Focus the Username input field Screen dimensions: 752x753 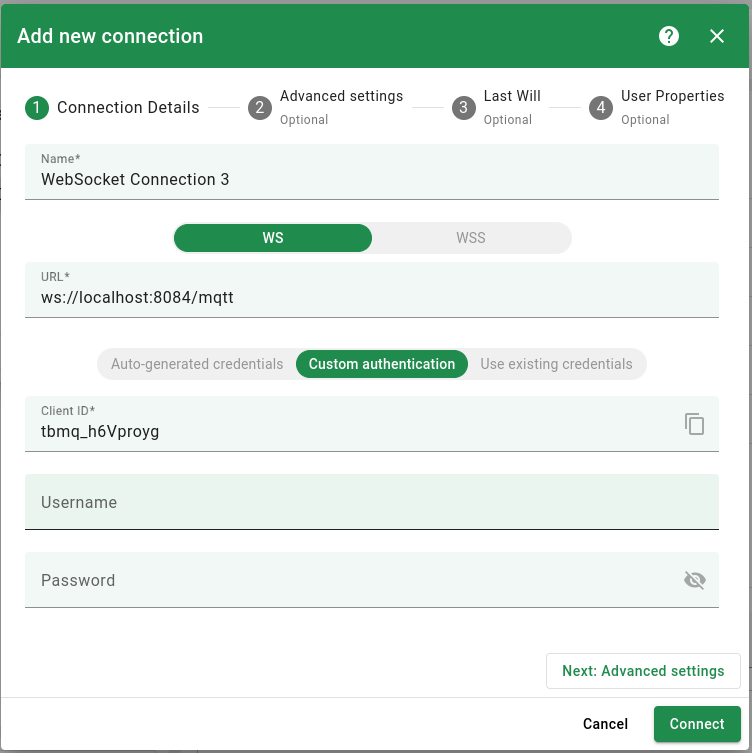(x=371, y=502)
